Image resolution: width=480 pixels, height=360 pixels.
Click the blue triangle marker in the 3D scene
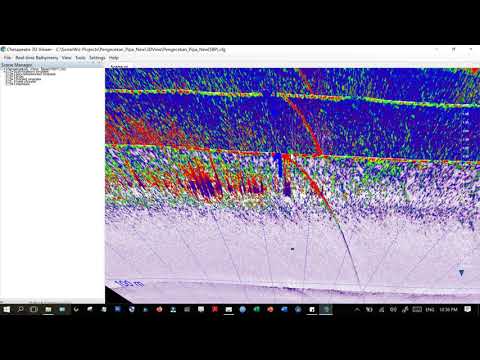(461, 273)
